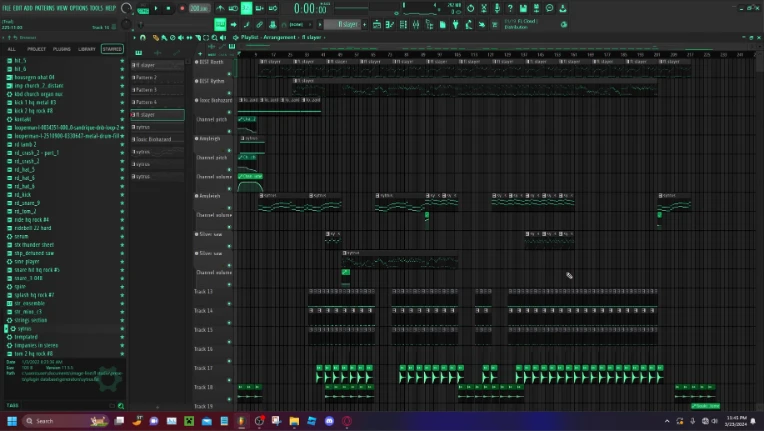Viewport: 764px width, 431px height.
Task: Click the chat bubble icon in top toolbar
Action: pos(549,8)
